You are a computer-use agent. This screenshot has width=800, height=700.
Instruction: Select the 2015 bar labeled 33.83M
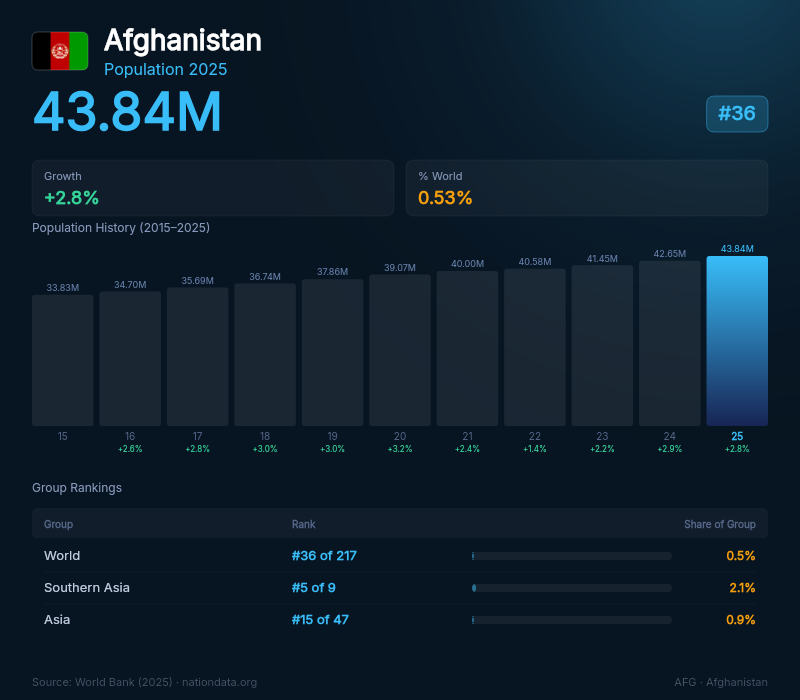63,360
